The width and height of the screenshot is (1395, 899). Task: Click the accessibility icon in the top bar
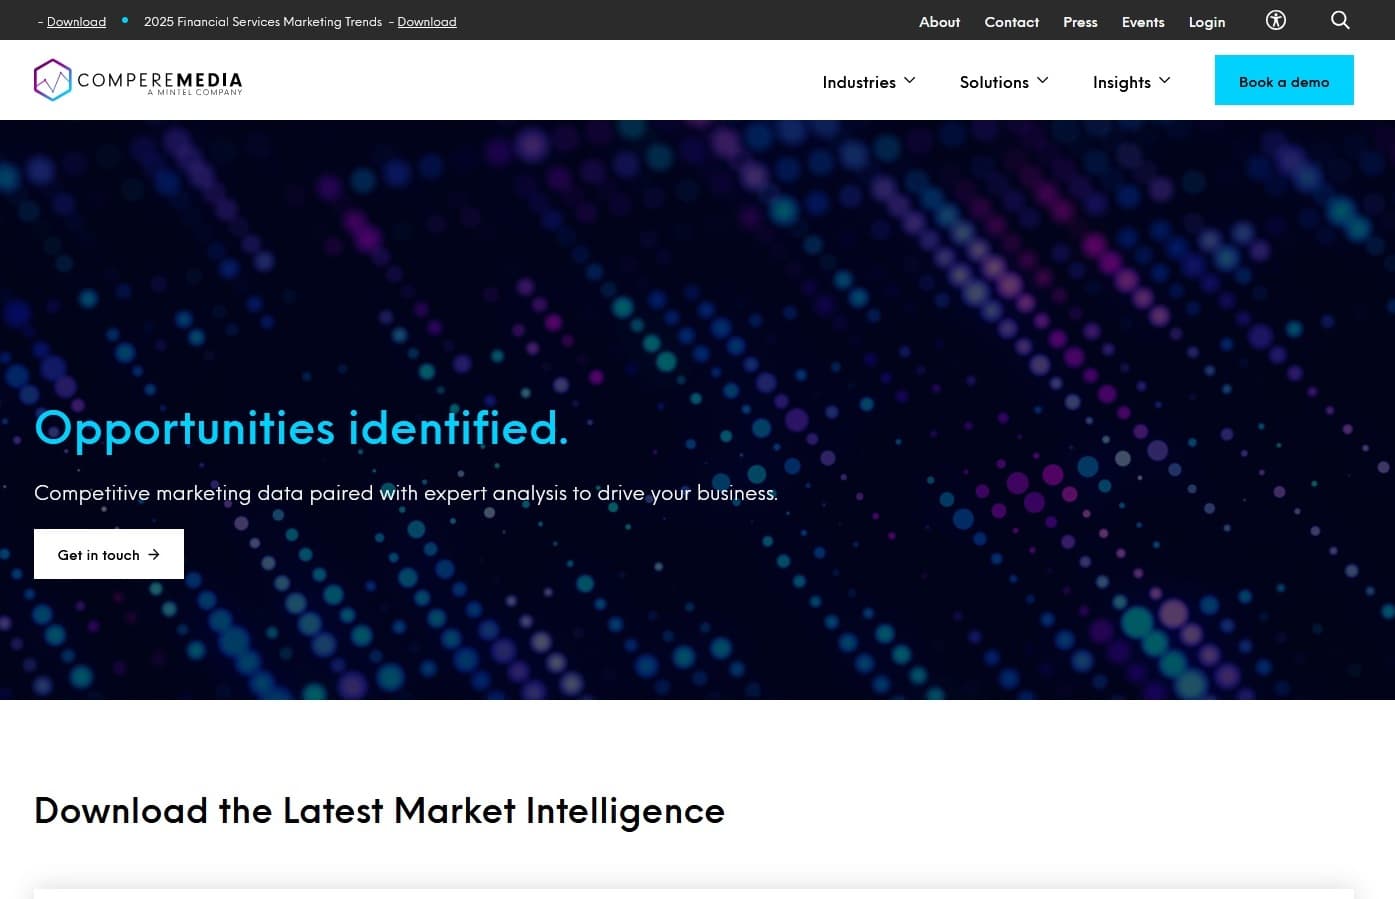pos(1275,20)
